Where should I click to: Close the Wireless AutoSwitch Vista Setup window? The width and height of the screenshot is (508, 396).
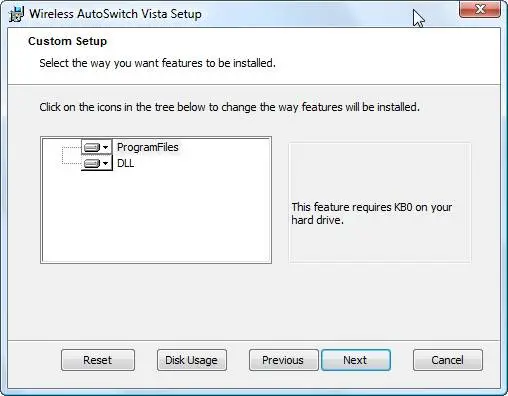[x=480, y=9]
